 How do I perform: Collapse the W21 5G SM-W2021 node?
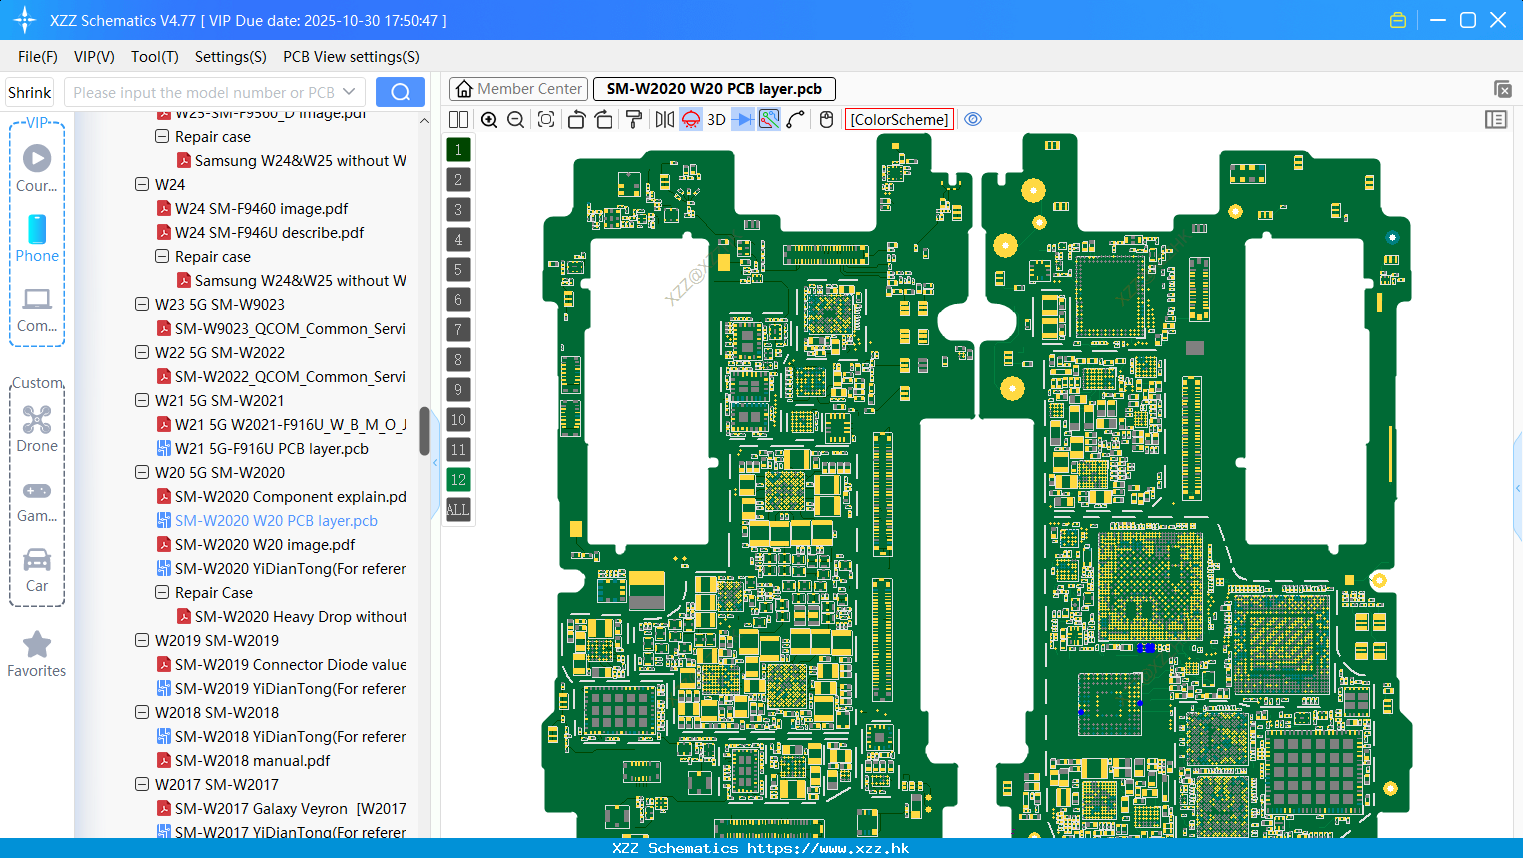[x=142, y=400]
